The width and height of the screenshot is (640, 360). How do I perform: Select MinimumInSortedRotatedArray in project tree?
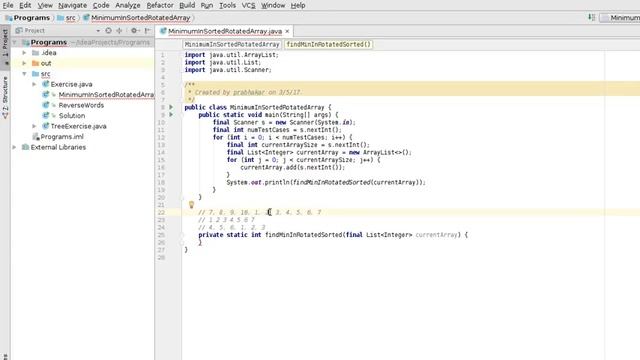tap(106, 95)
